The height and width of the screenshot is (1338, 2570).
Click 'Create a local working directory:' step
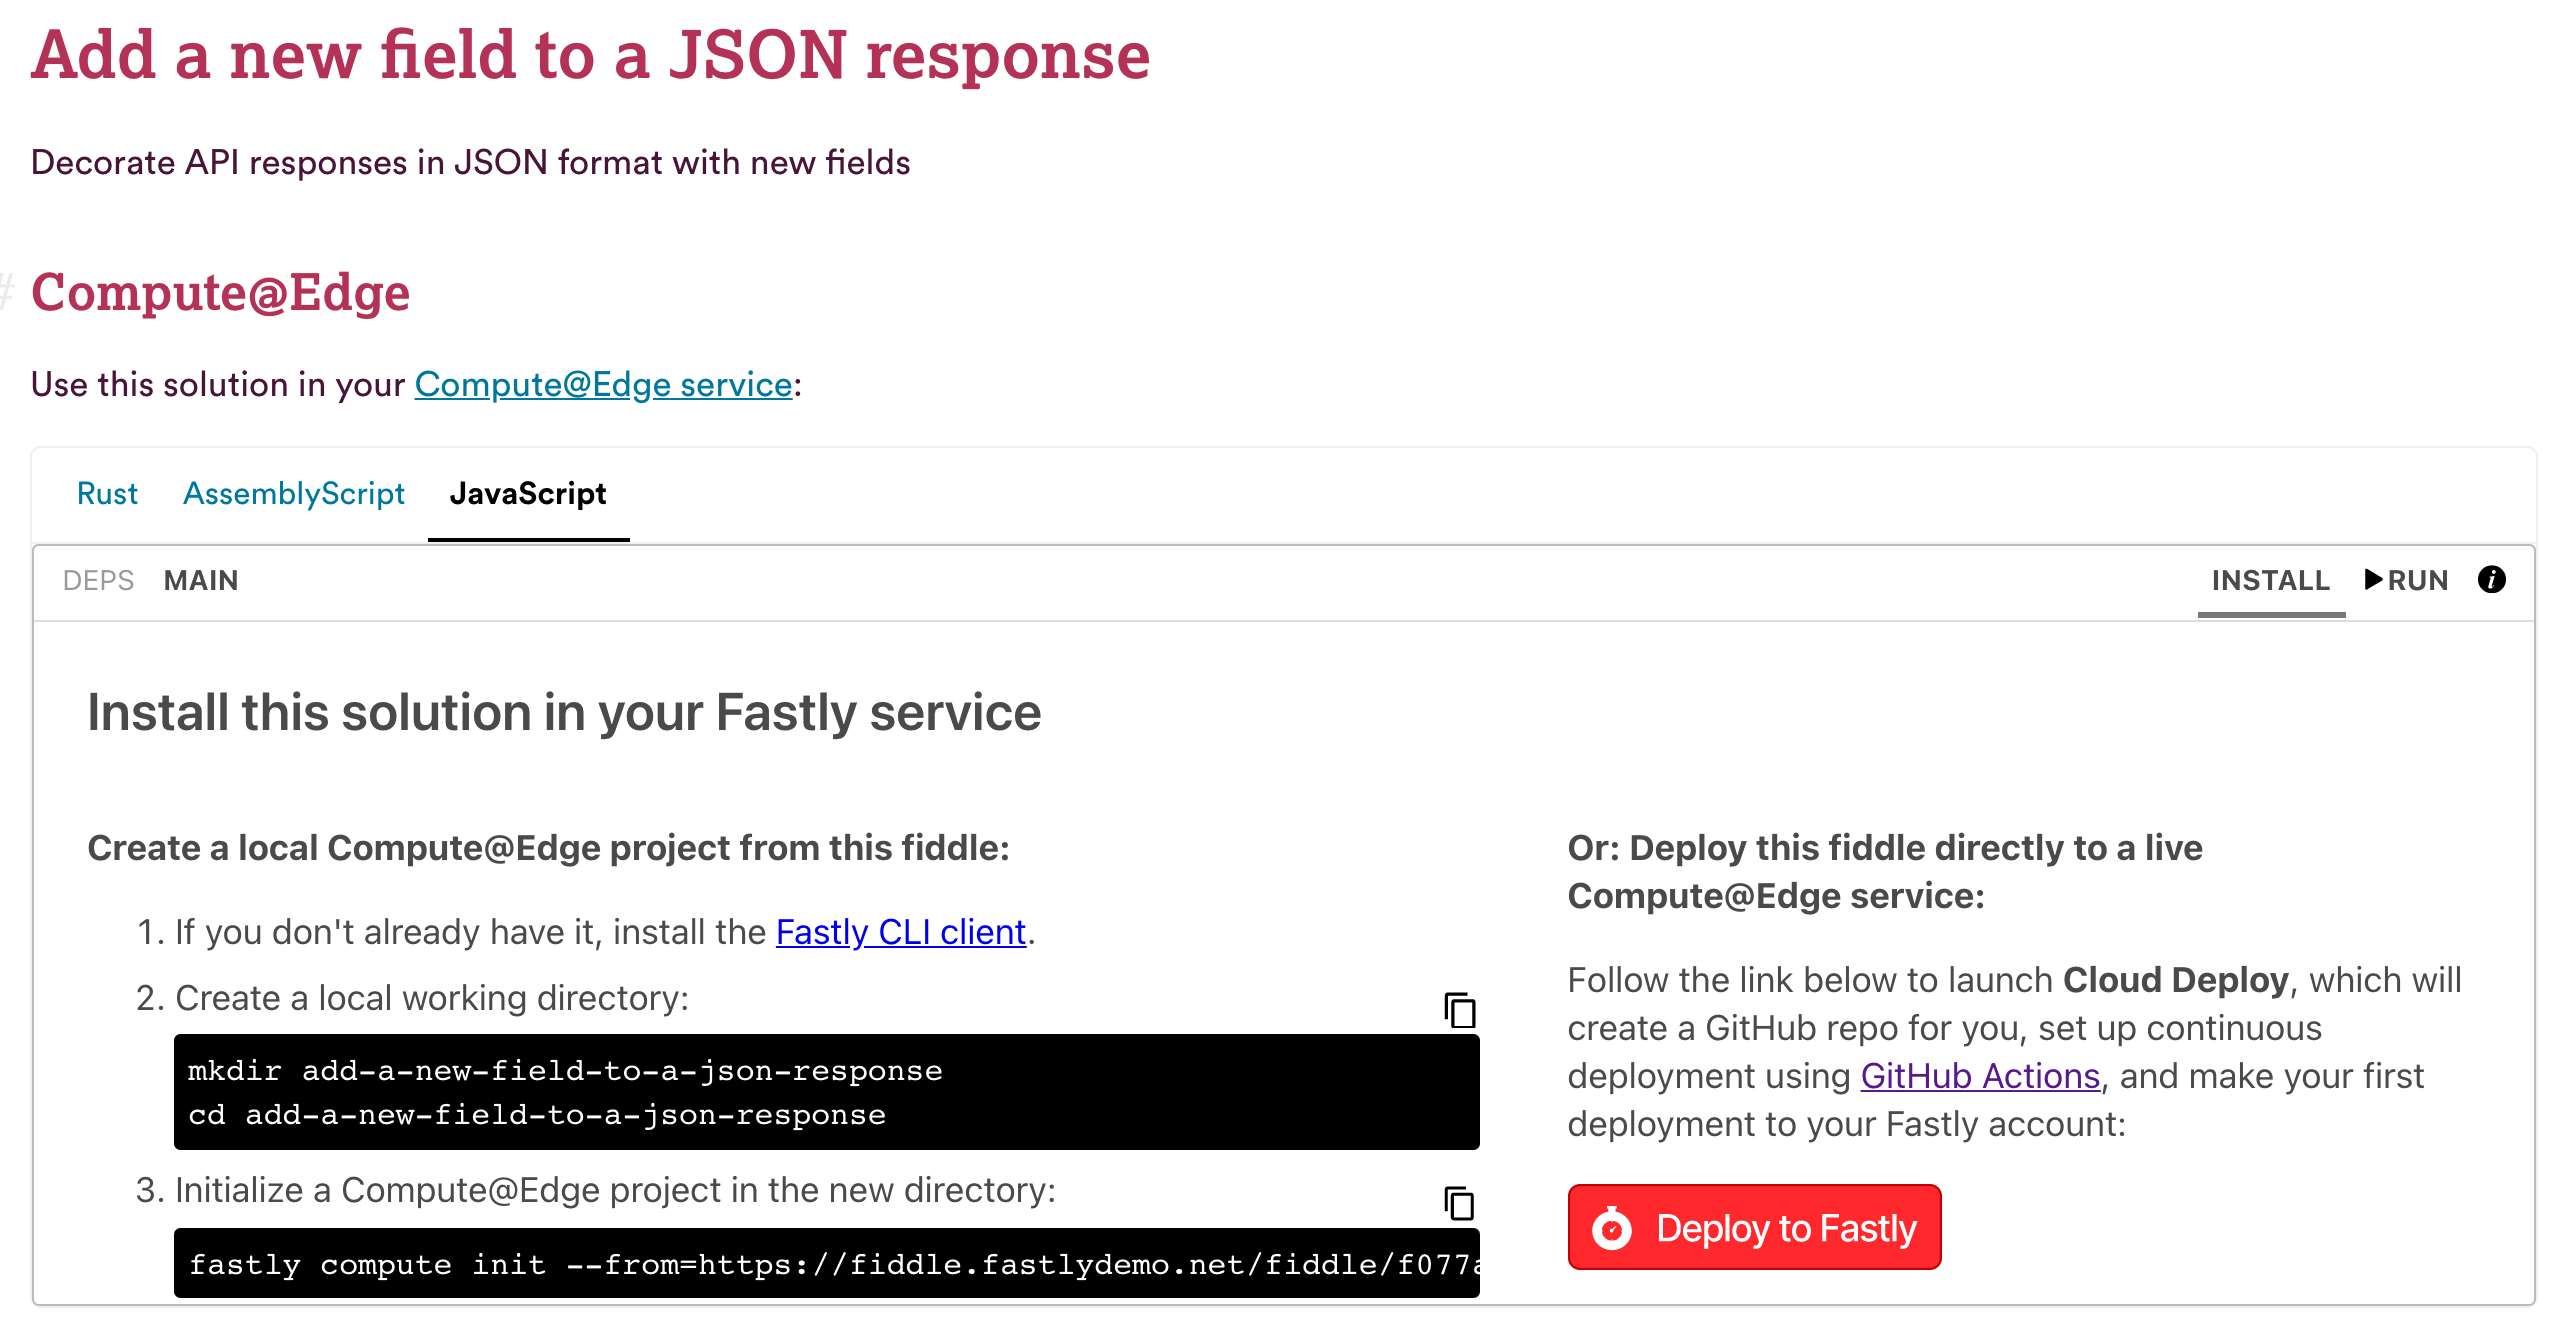[432, 998]
